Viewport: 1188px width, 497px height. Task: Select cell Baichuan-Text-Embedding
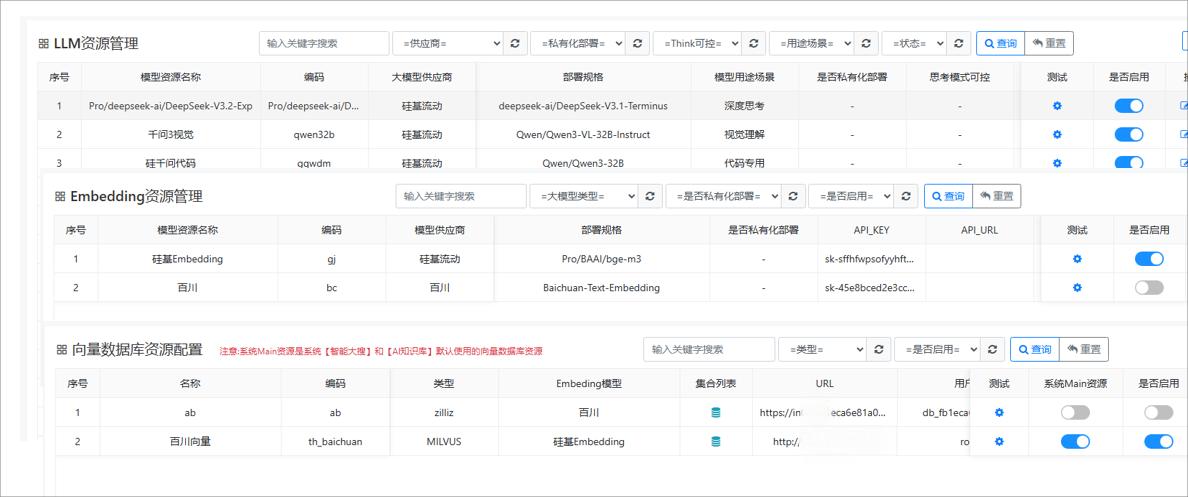(602, 288)
